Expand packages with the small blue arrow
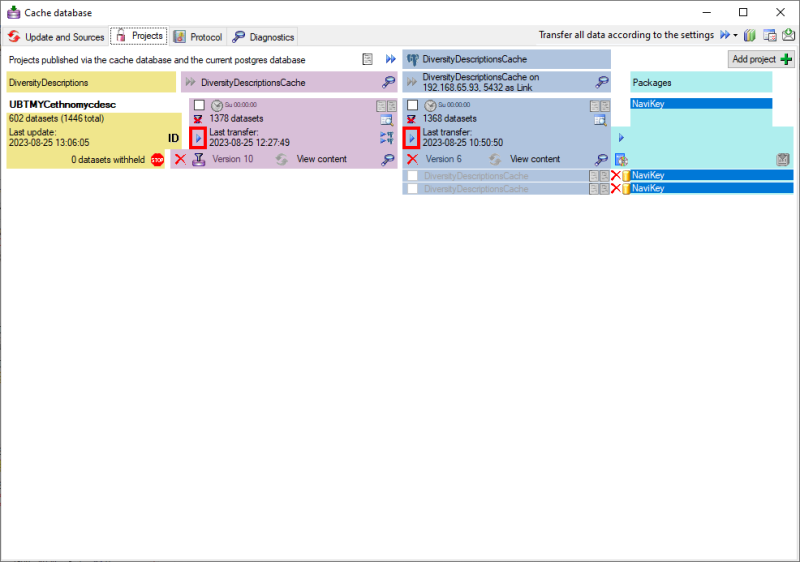 tap(620, 137)
